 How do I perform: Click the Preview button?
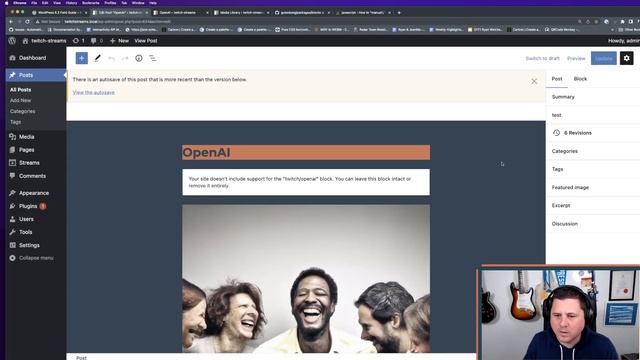click(x=576, y=58)
